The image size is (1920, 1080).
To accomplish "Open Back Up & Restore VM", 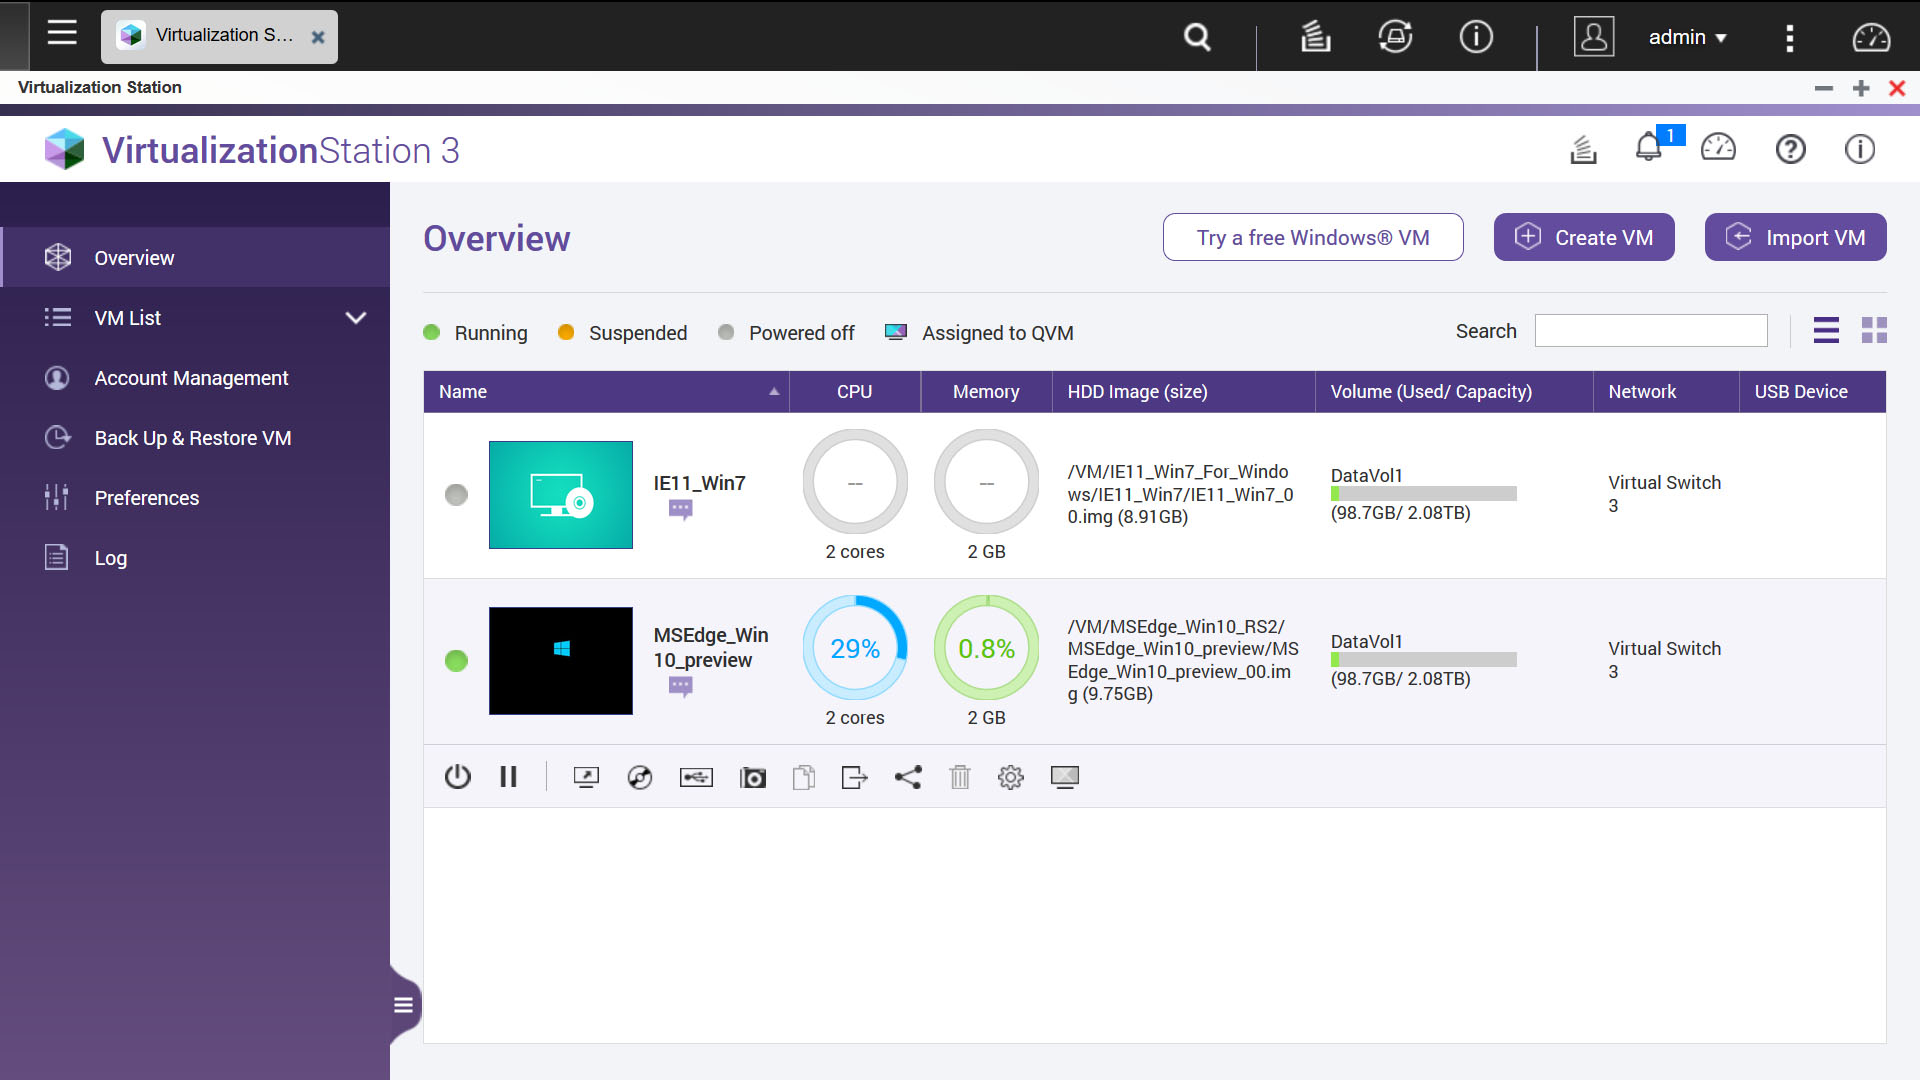I will [193, 438].
